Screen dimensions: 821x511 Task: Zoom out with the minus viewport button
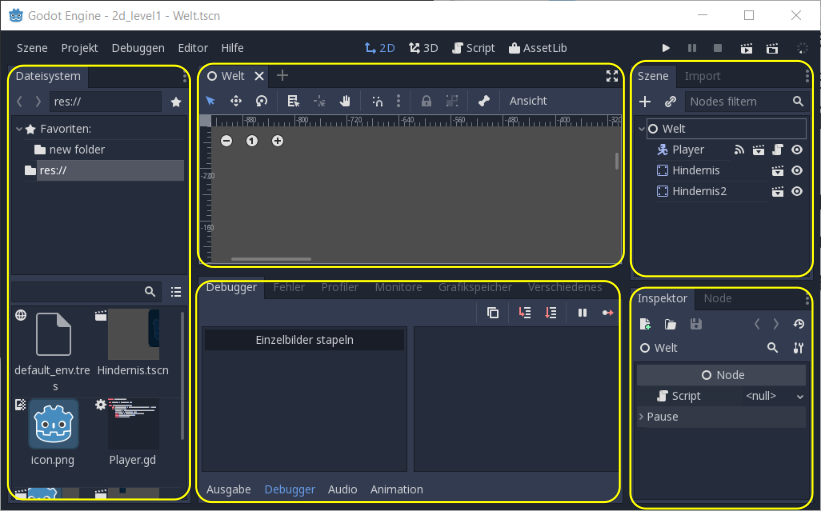click(x=226, y=140)
